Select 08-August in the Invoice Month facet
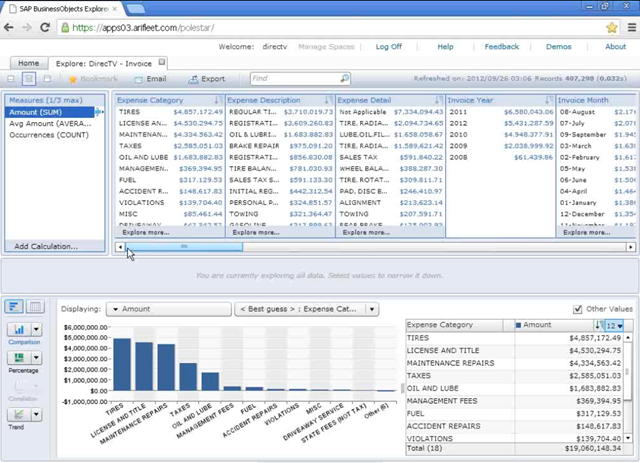This screenshot has width=640, height=463. click(x=597, y=112)
